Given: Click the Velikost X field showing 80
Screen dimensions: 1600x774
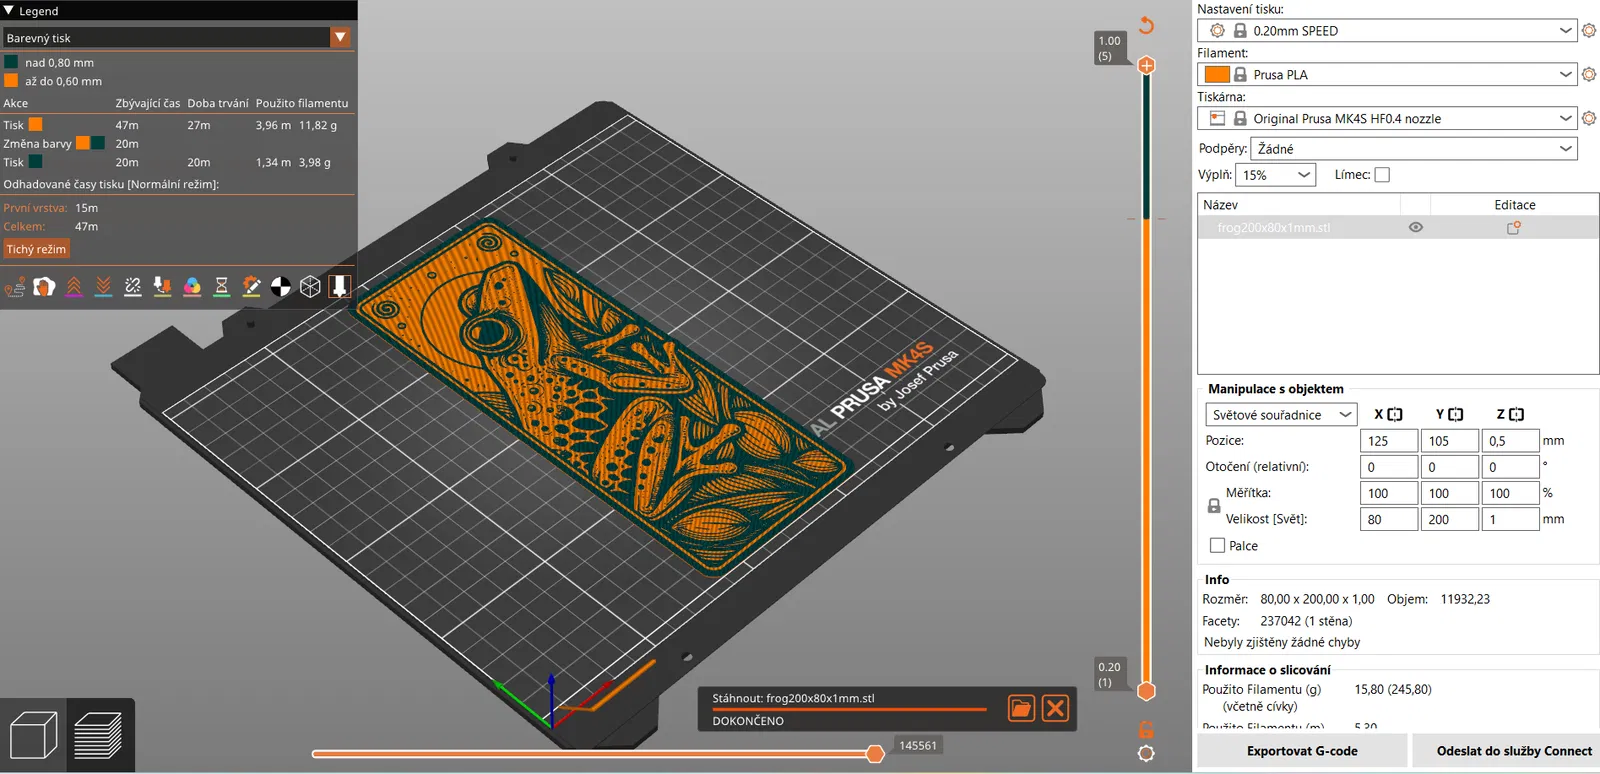Looking at the screenshot, I should tap(1388, 520).
